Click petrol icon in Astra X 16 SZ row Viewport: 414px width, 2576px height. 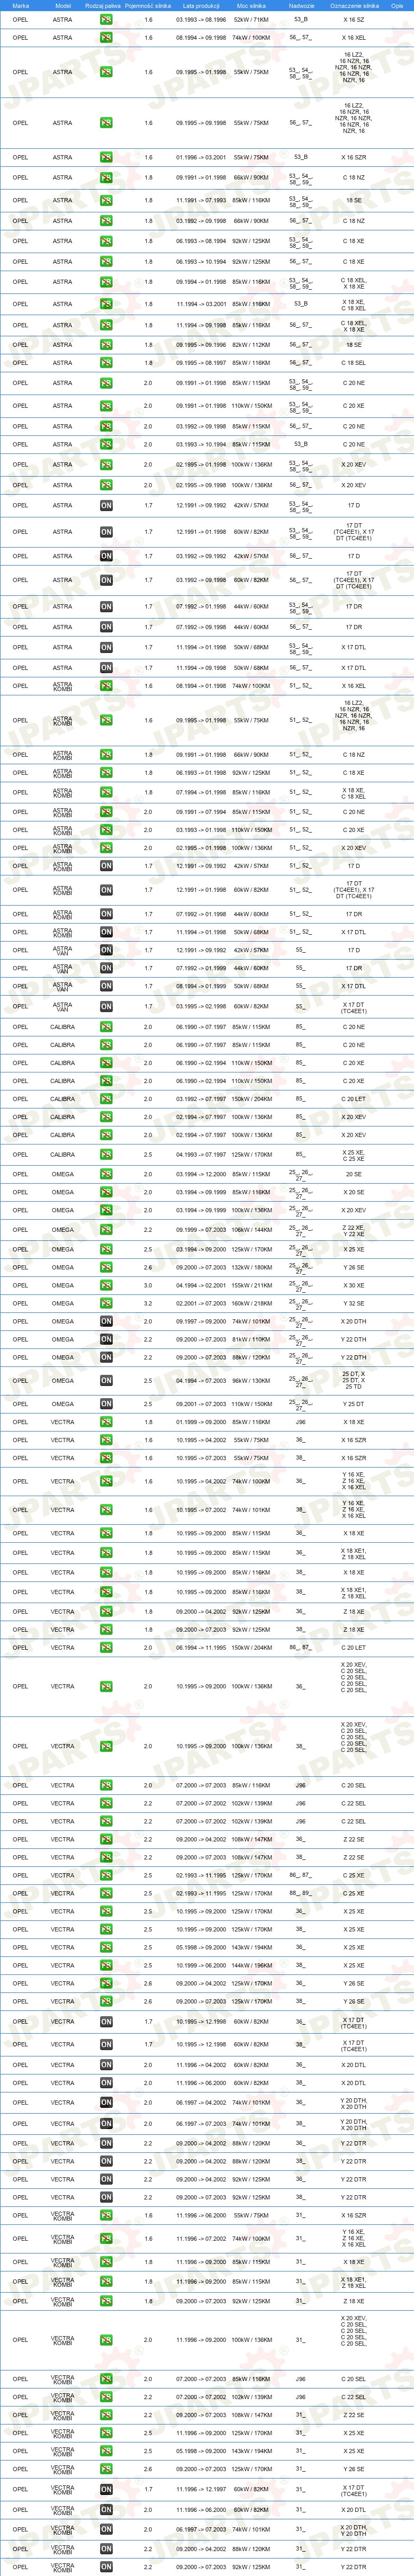[106, 19]
